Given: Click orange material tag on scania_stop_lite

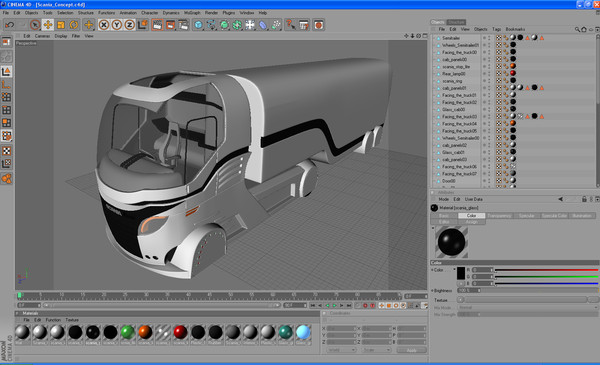Looking at the screenshot, I should [x=513, y=66].
